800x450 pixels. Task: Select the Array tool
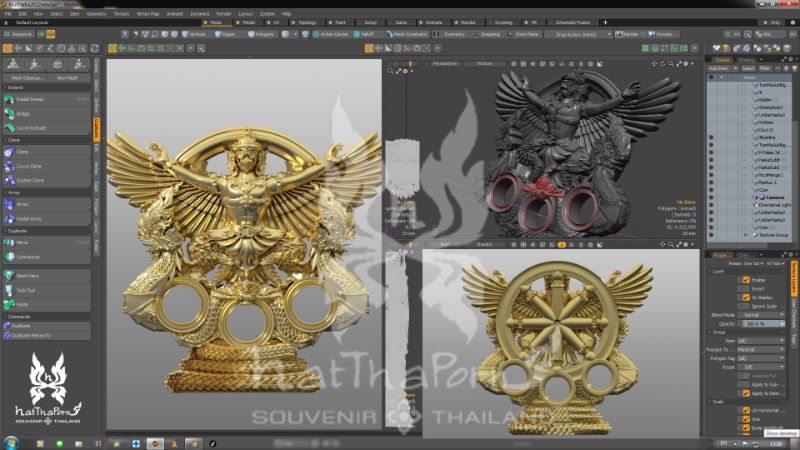pos(47,204)
